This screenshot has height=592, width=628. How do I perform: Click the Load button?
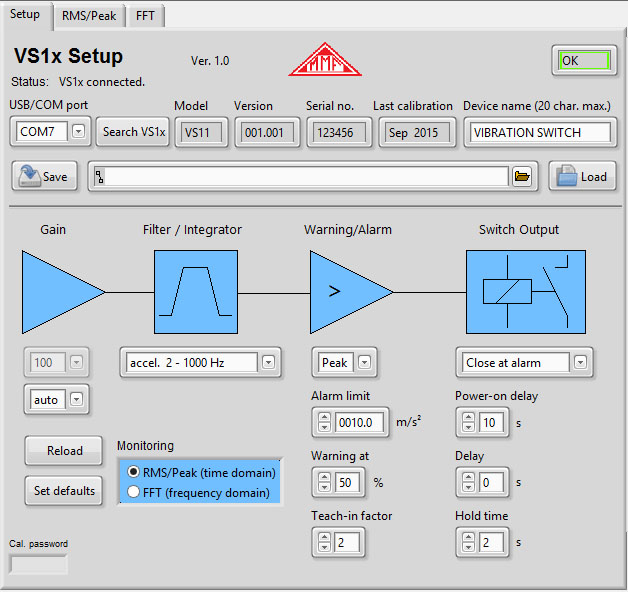click(x=583, y=176)
